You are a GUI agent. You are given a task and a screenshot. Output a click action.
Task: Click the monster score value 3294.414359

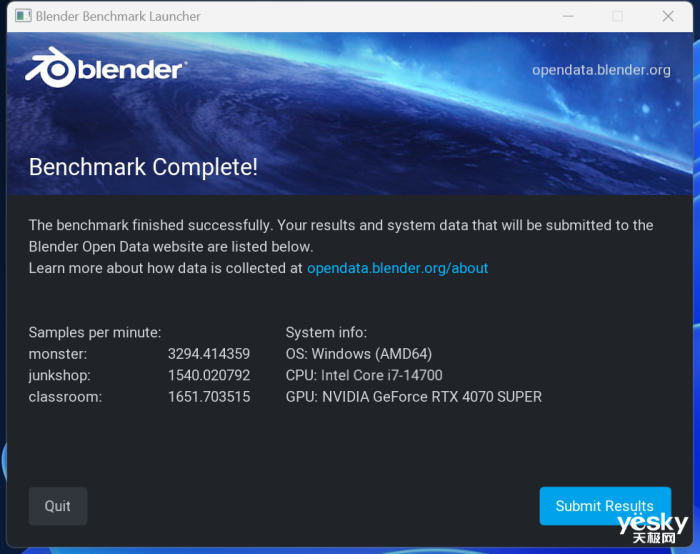(208, 354)
